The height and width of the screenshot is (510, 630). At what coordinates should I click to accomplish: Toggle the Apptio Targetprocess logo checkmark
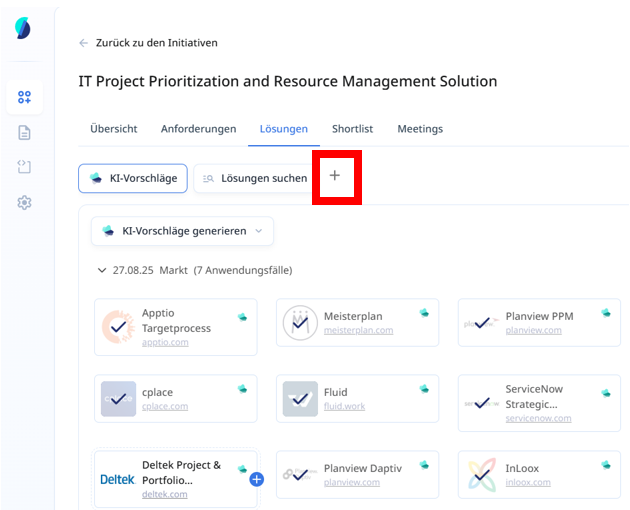(x=118, y=326)
